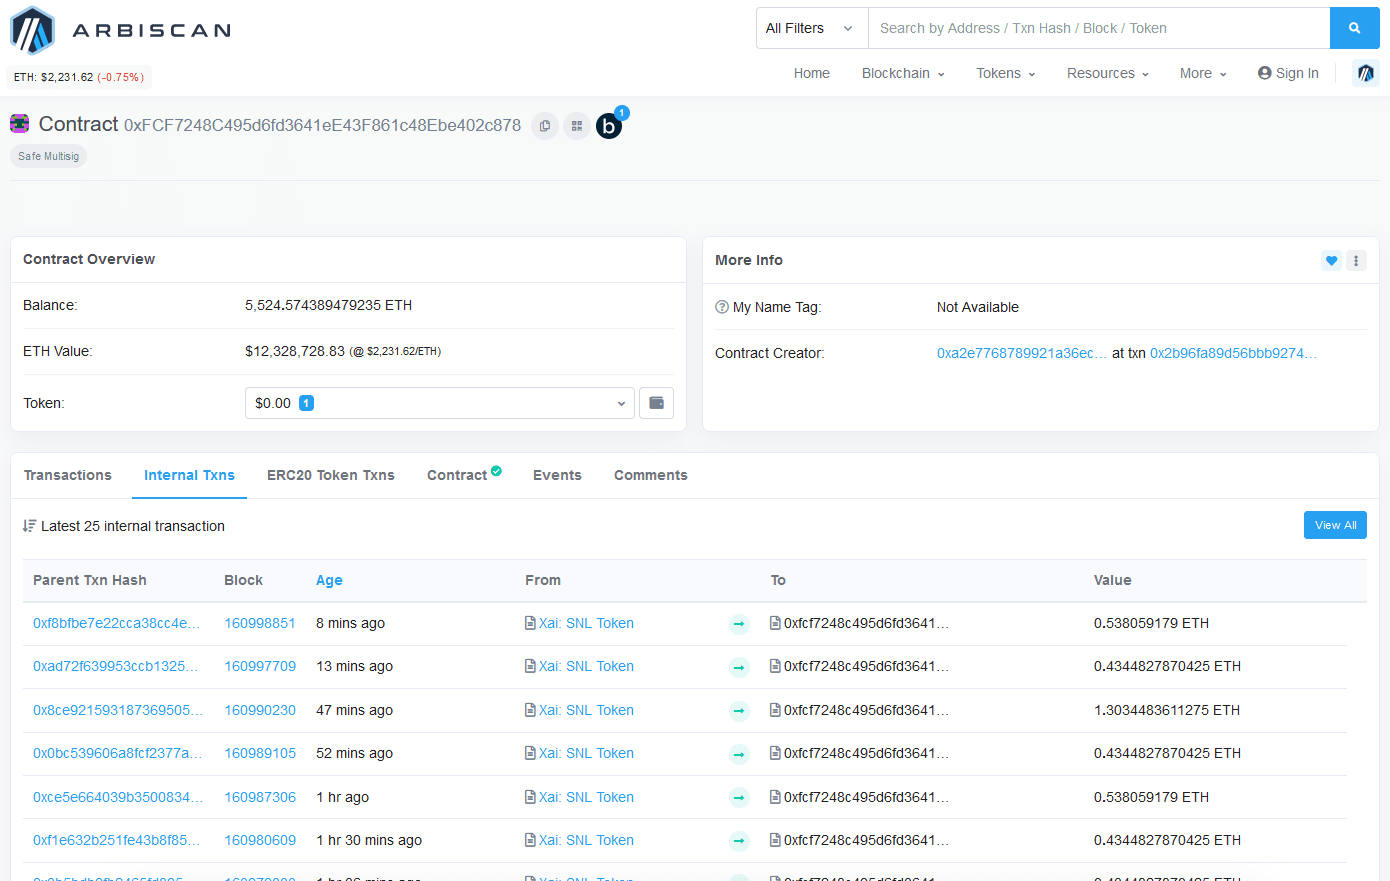The width and height of the screenshot is (1390, 881).
Task: Click the Arbitrum network icon in navbar
Action: [1366, 73]
